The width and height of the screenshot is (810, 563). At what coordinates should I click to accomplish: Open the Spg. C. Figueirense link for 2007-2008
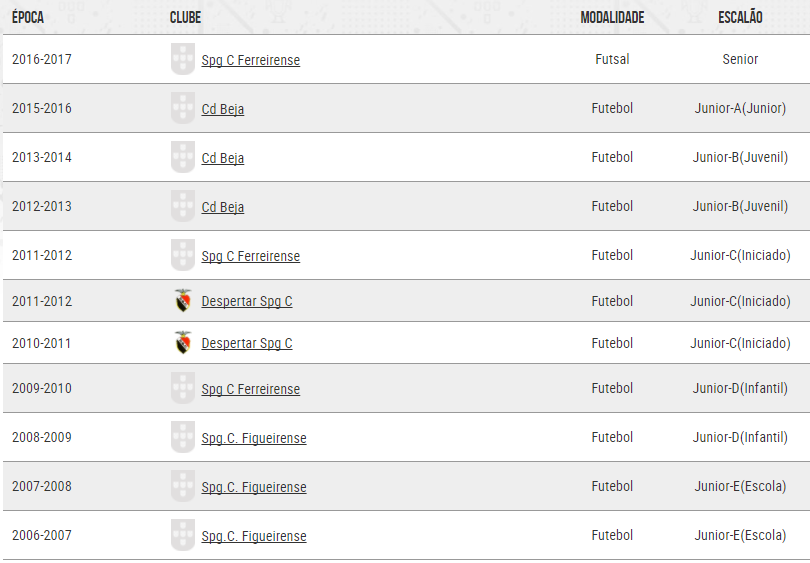click(253, 487)
